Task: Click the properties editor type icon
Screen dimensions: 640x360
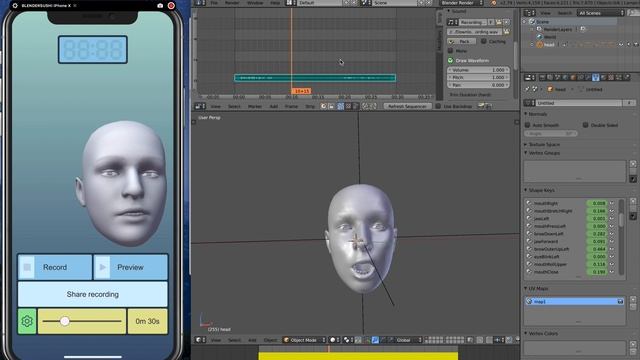Action: (530, 77)
